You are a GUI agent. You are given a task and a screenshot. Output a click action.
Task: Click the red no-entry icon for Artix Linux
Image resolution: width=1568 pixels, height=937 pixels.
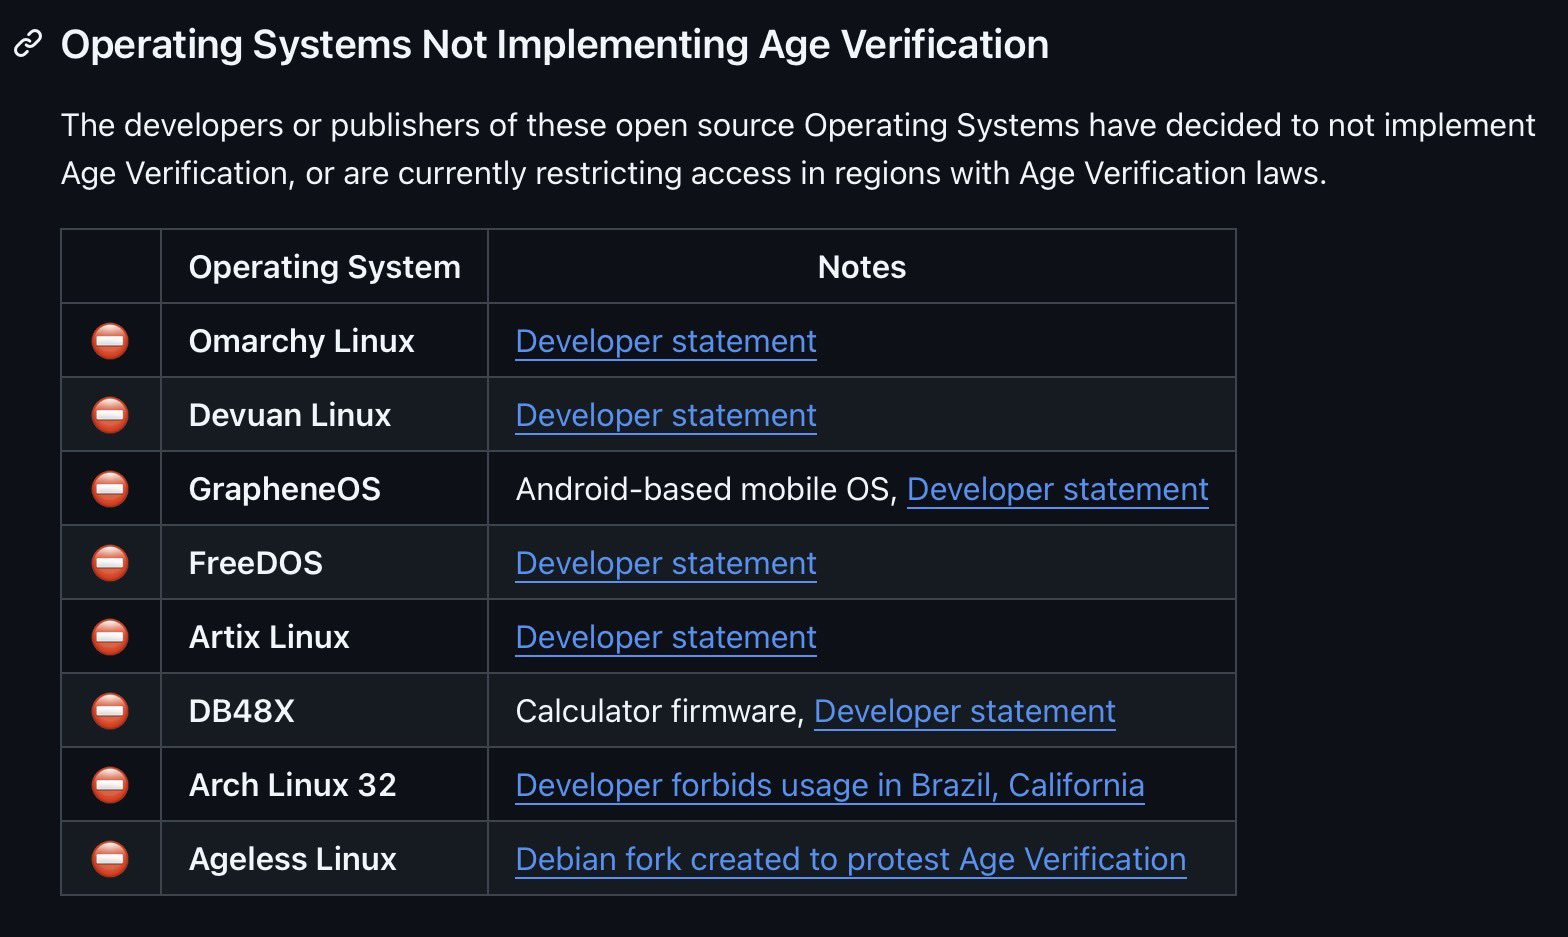[110, 637]
